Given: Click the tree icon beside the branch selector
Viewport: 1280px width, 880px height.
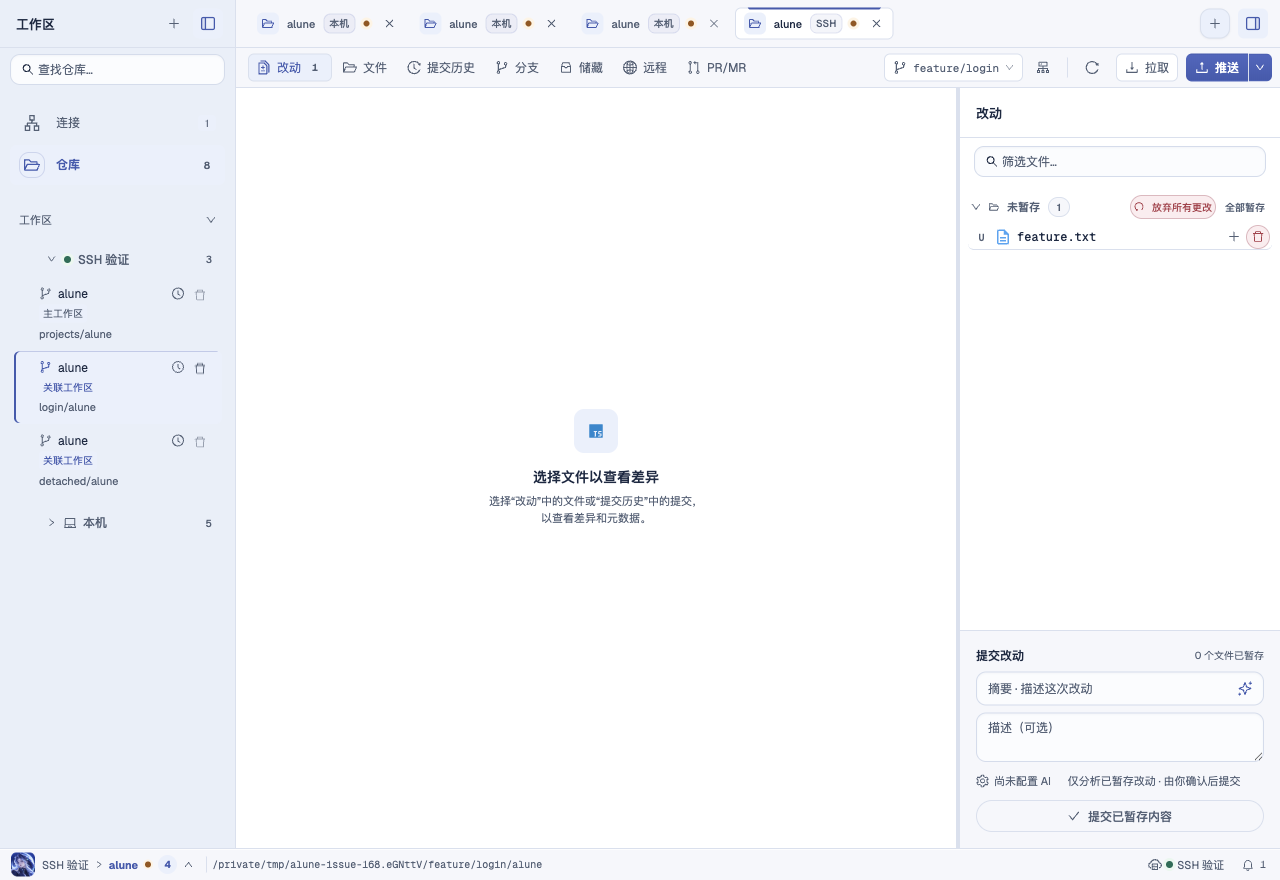Looking at the screenshot, I should pyautogui.click(x=1043, y=68).
